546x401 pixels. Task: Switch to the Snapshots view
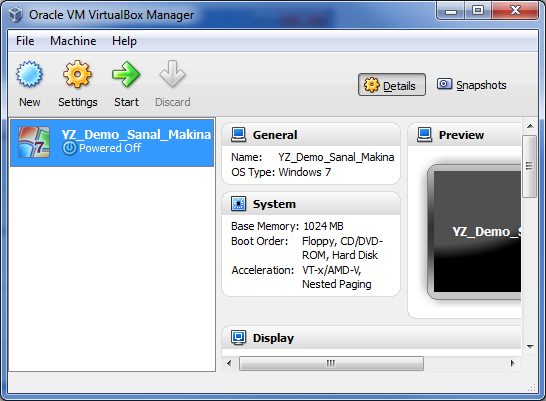pyautogui.click(x=472, y=85)
